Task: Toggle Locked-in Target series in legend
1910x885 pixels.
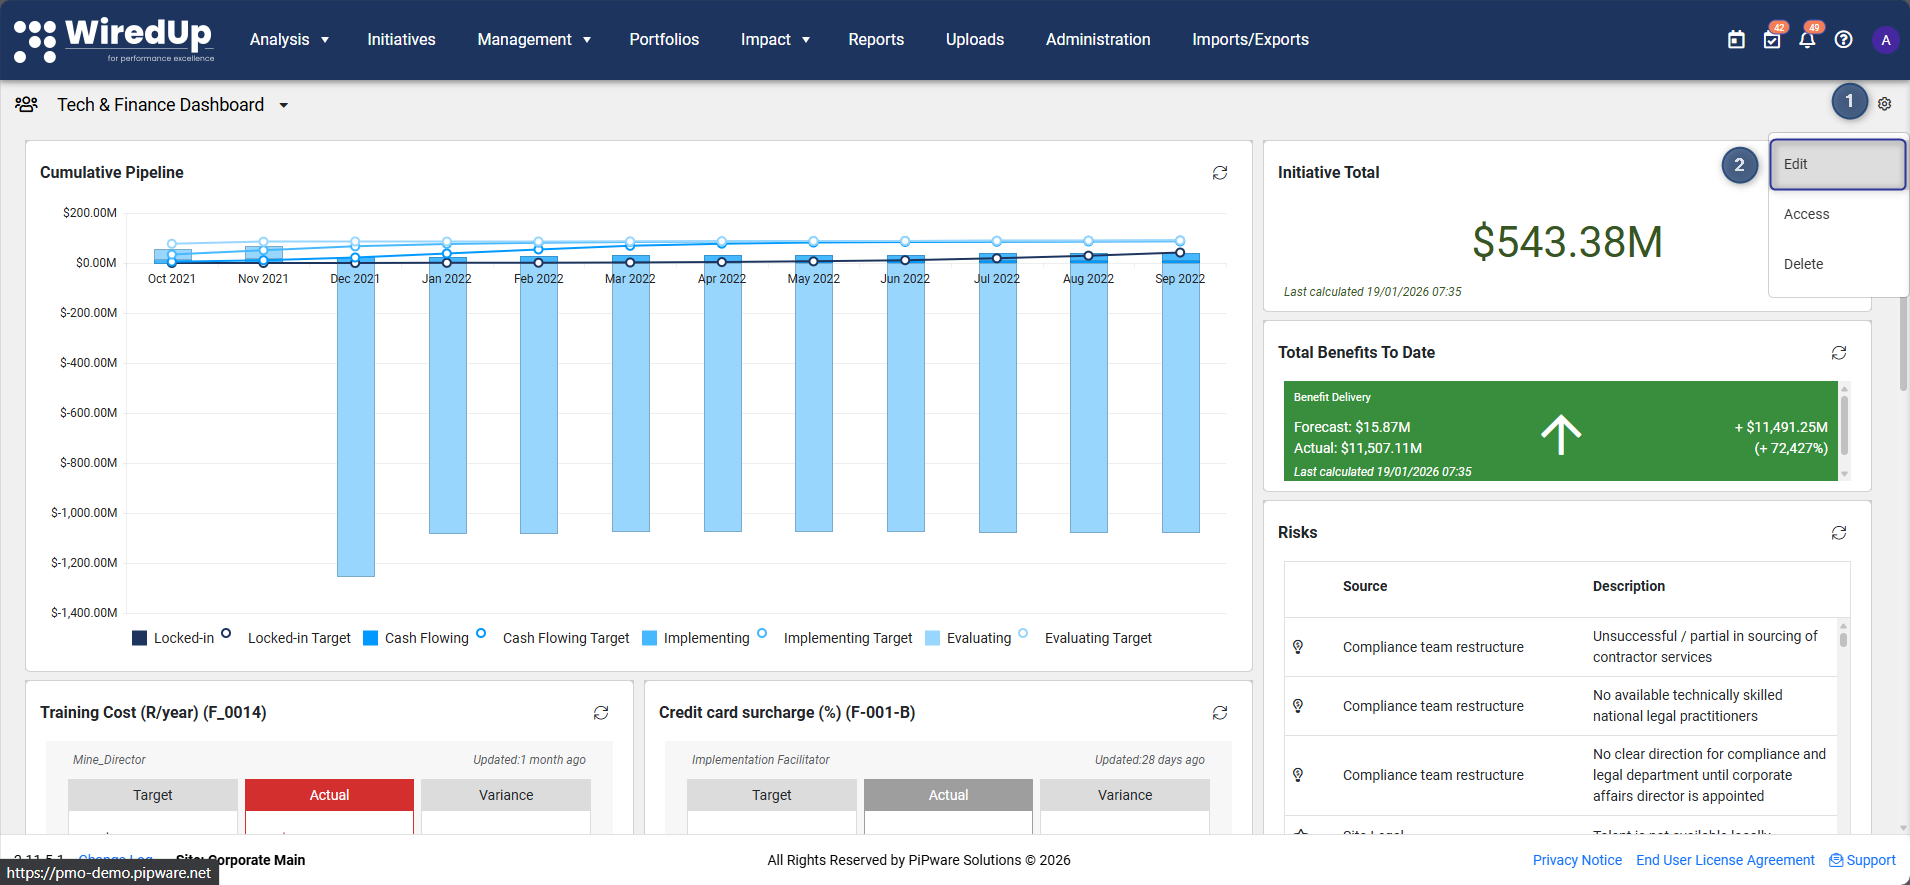Action: point(287,638)
